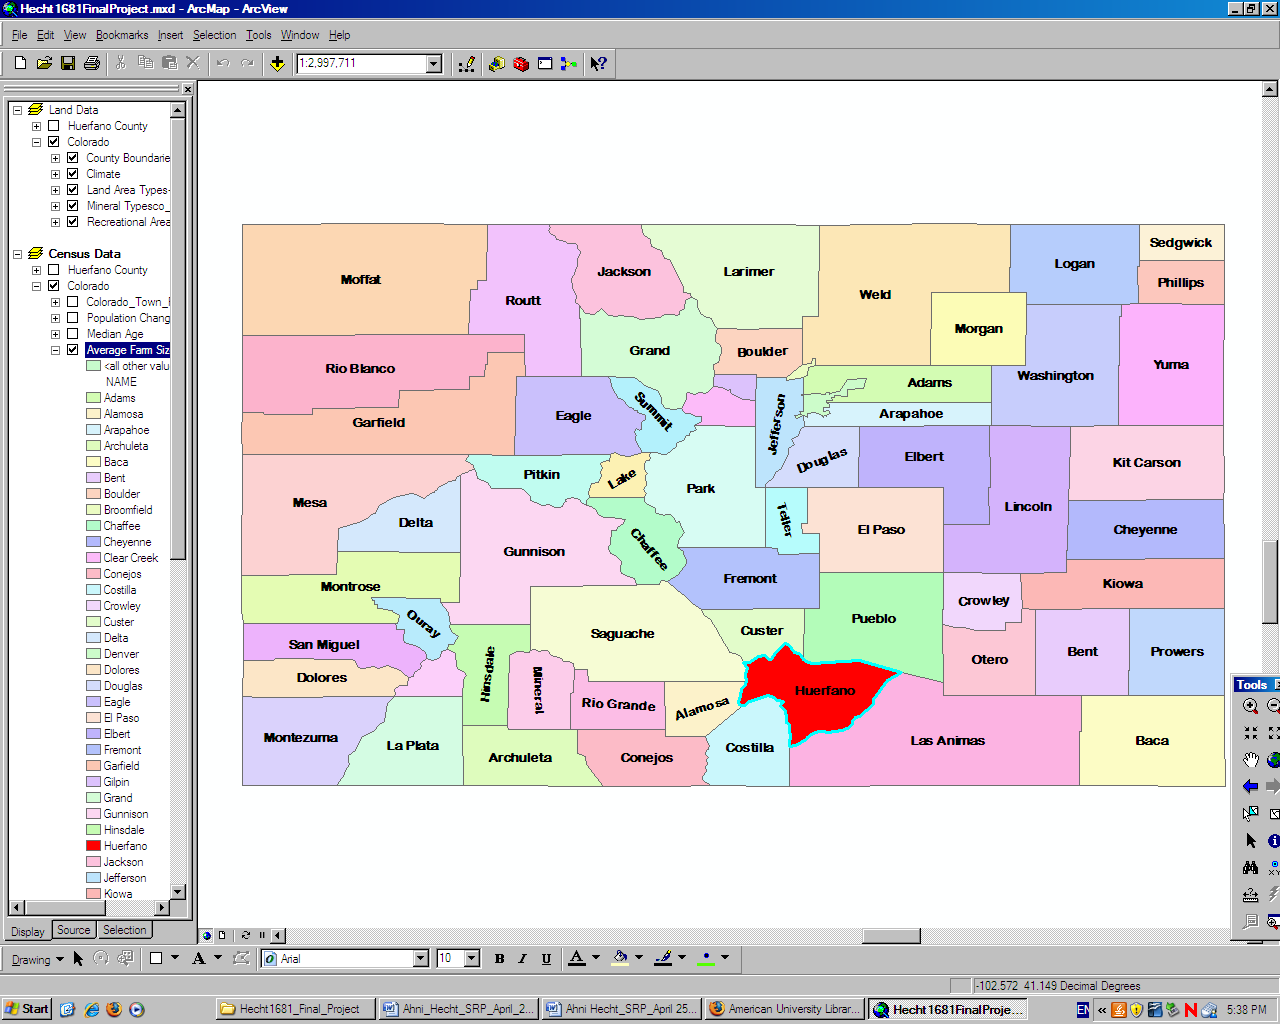The image size is (1280, 1024).
Task: Uncheck the Climate layer checkbox
Action: [x=72, y=174]
